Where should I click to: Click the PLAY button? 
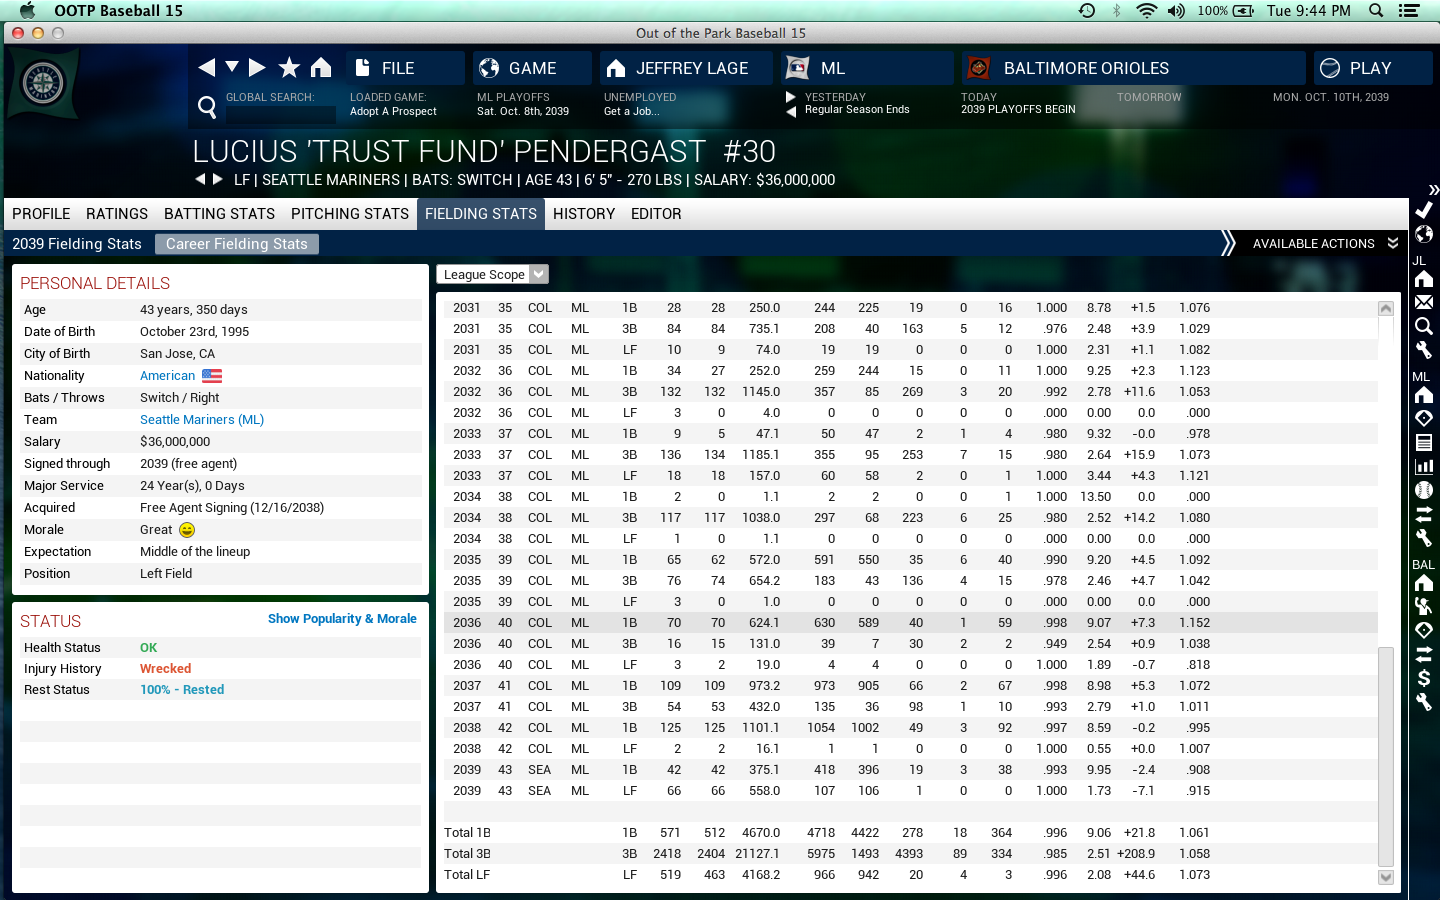click(1373, 68)
